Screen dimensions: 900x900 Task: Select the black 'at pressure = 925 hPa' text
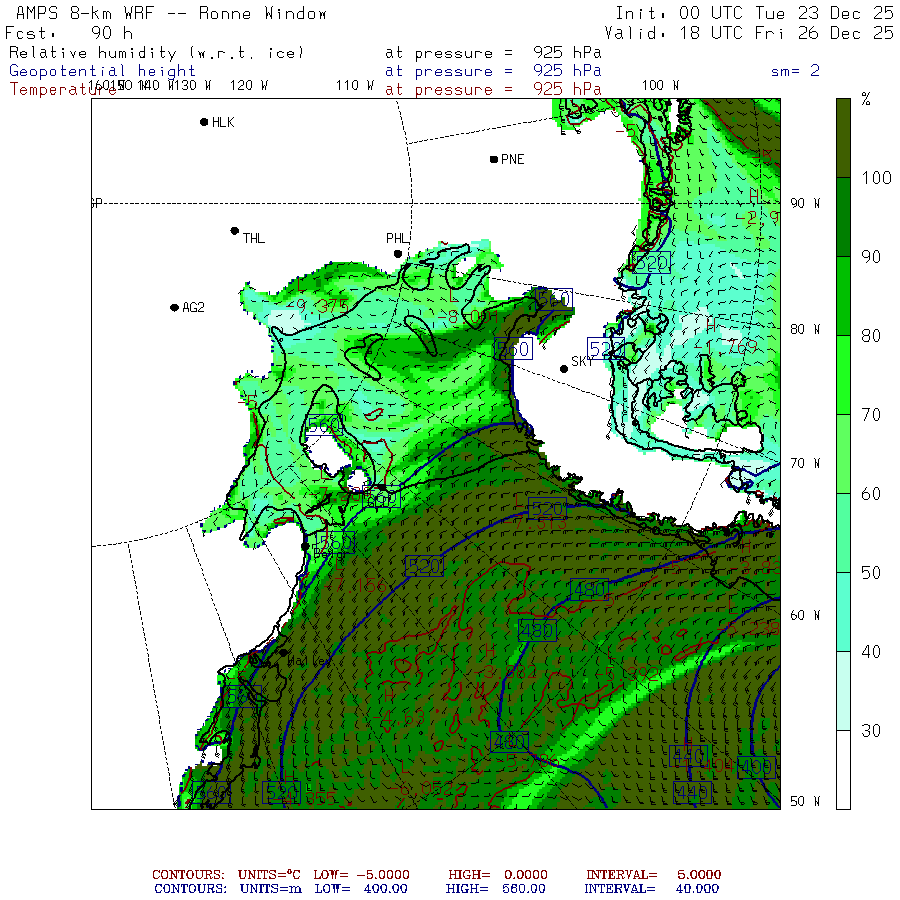[493, 53]
